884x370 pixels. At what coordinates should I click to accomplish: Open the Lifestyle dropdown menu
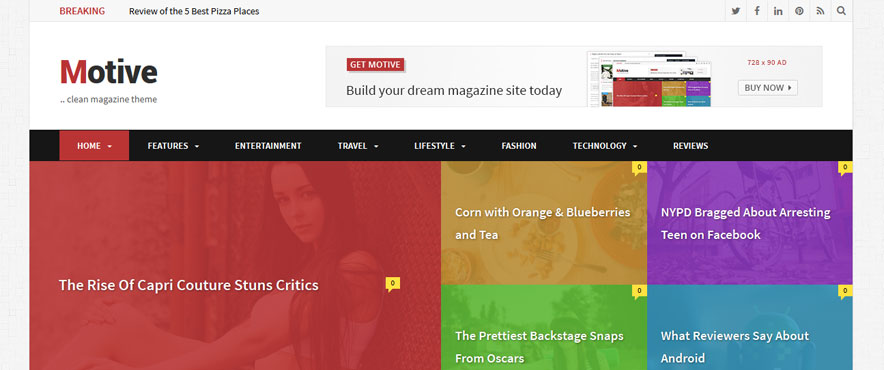pos(440,146)
